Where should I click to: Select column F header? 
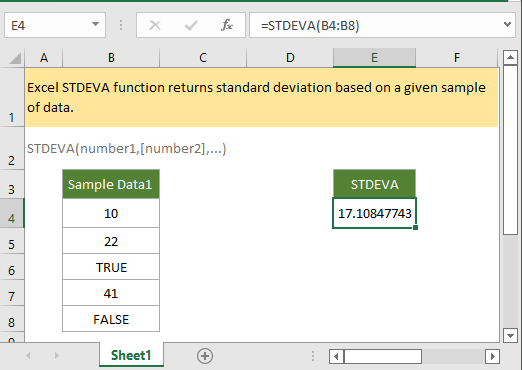[457, 58]
